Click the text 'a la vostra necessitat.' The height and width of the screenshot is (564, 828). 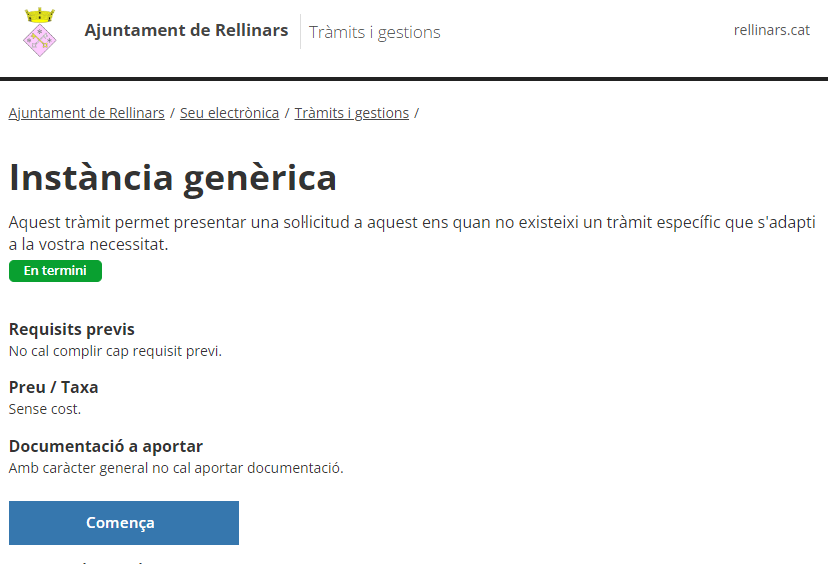tap(88, 244)
